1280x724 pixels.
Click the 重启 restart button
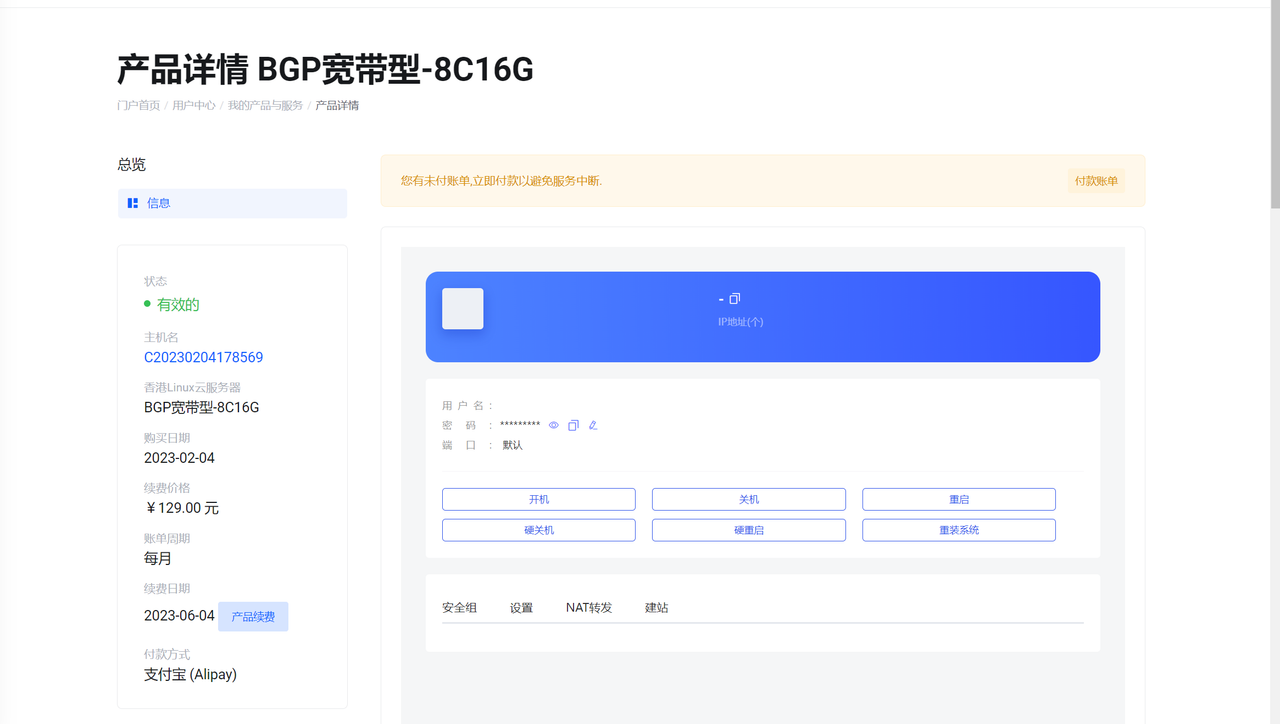click(959, 499)
